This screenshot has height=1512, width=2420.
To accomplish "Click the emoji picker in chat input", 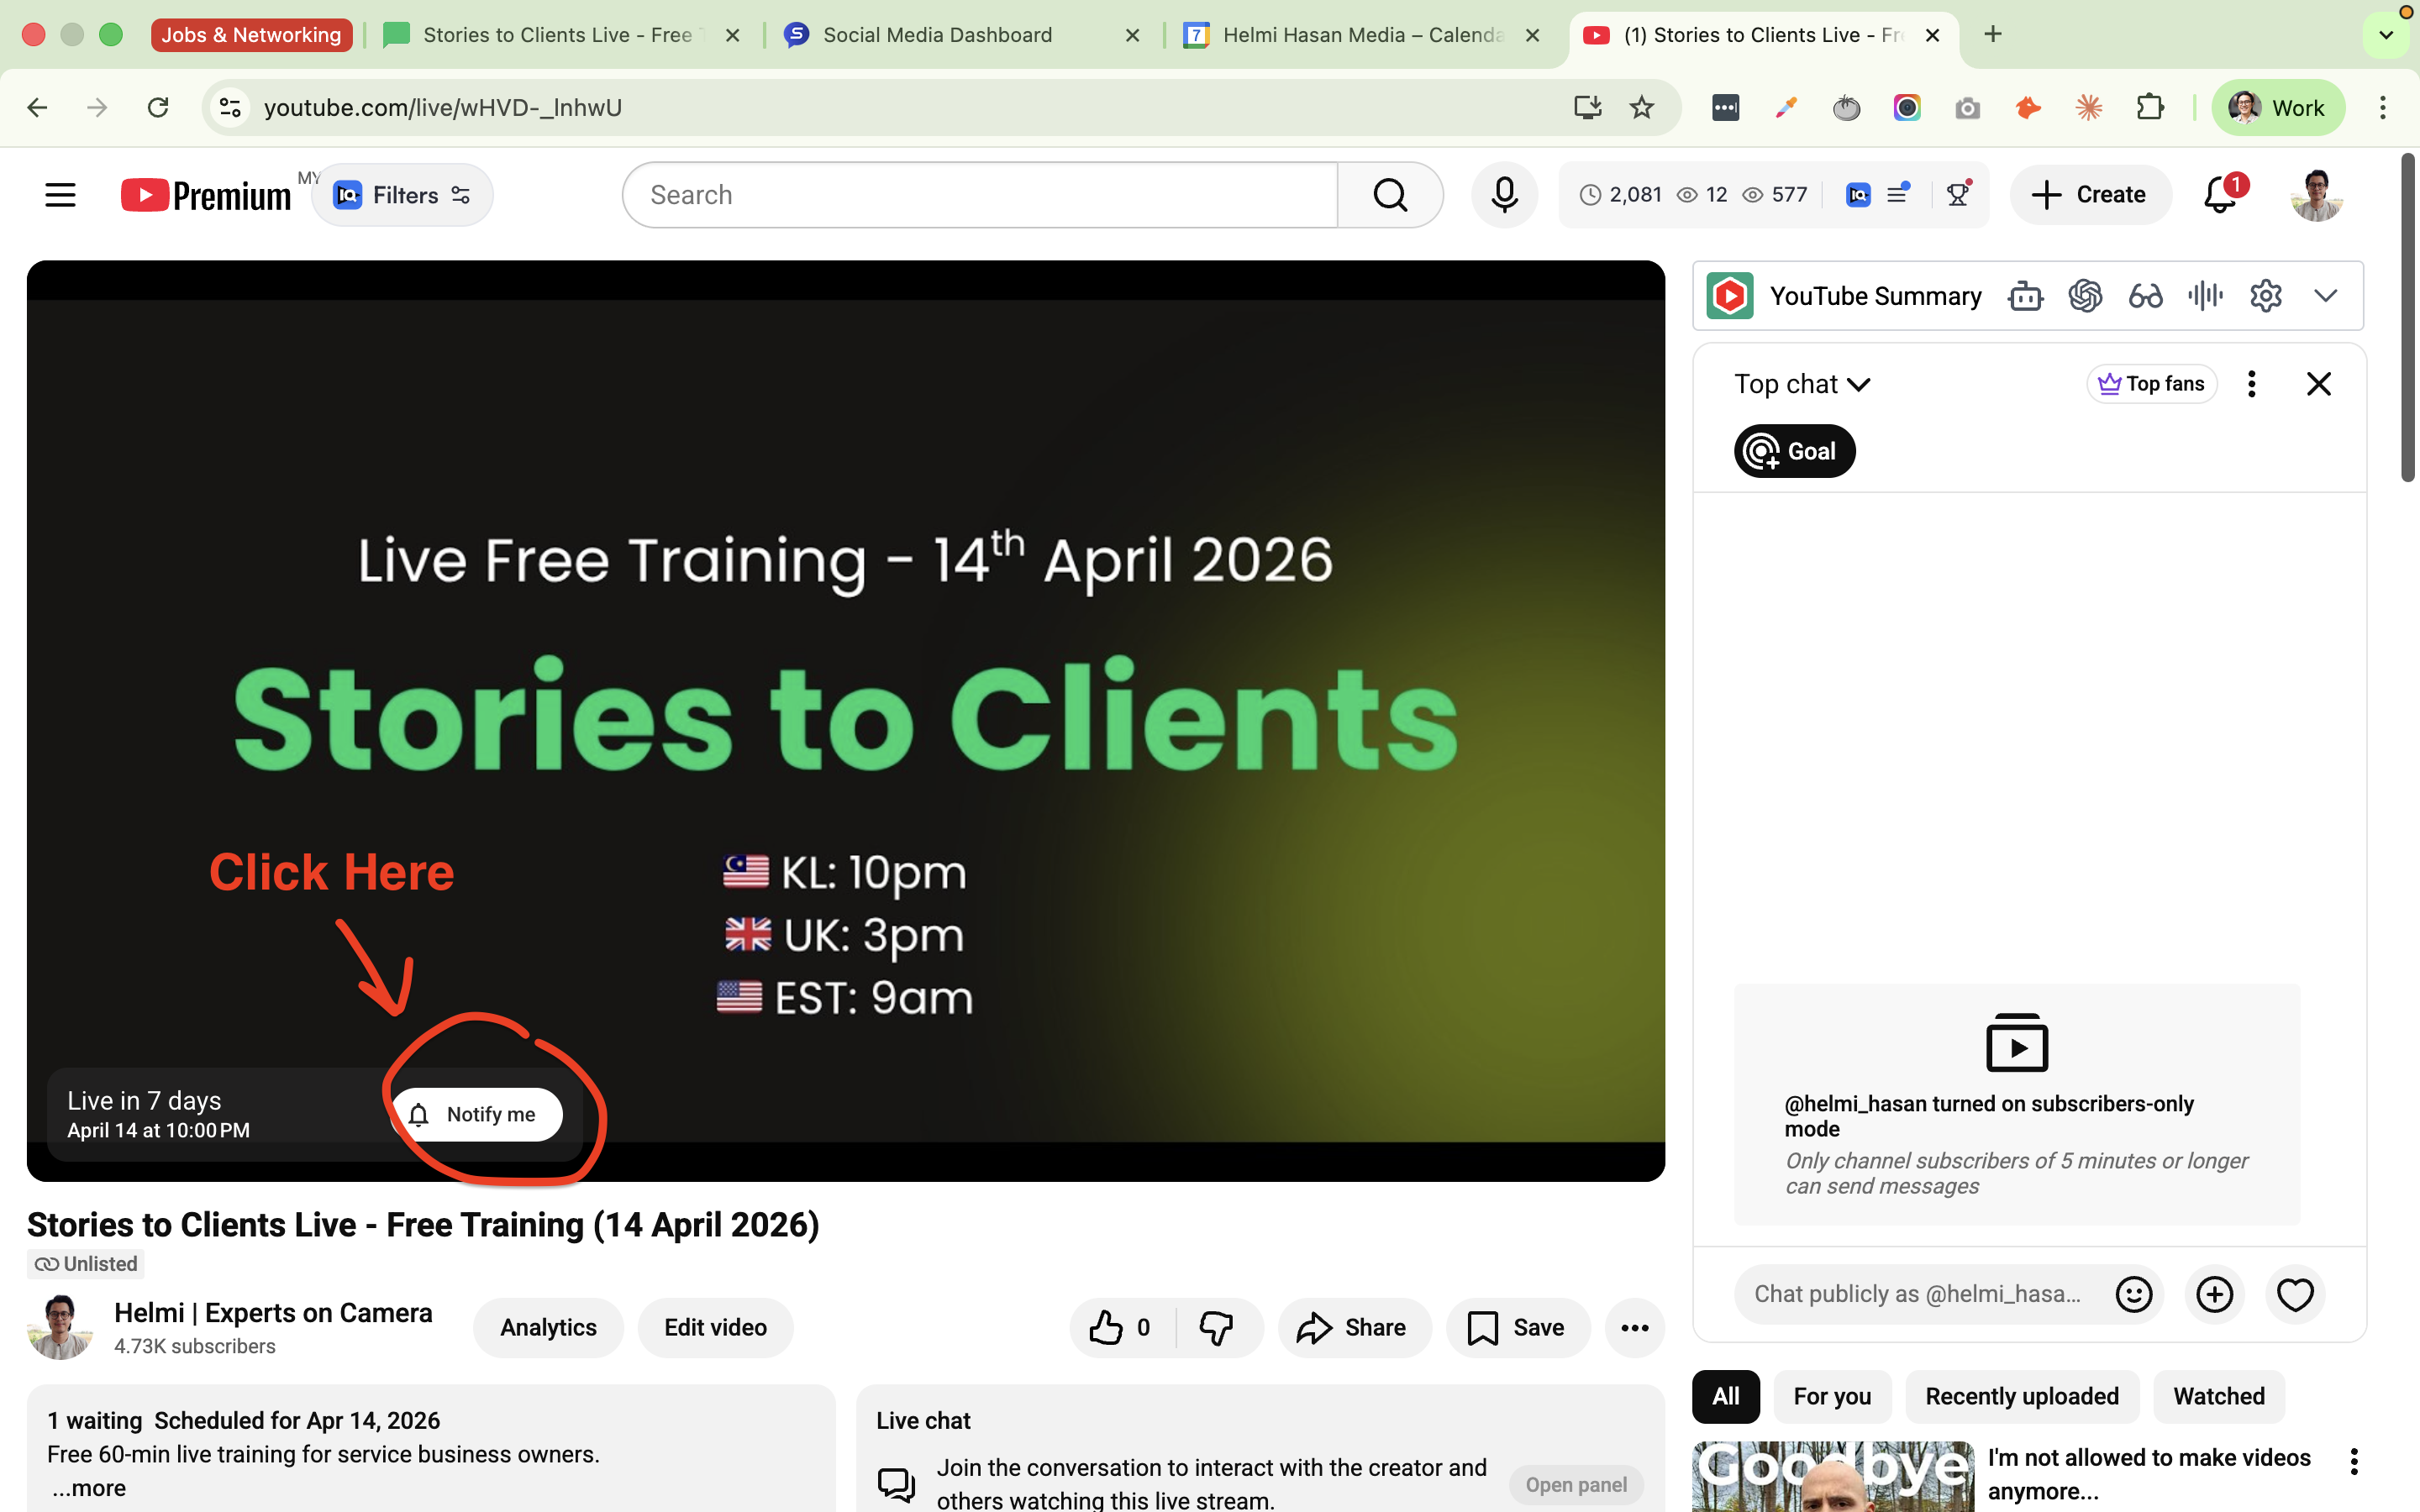I will [x=2133, y=1294].
